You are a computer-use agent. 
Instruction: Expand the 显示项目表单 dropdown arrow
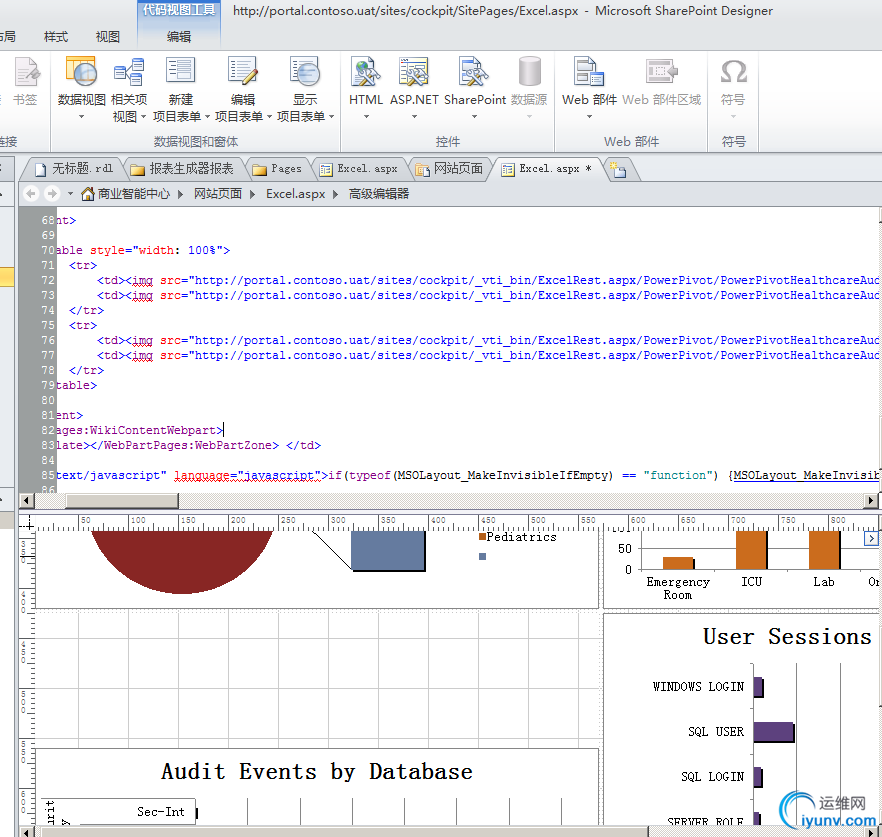[x=331, y=116]
